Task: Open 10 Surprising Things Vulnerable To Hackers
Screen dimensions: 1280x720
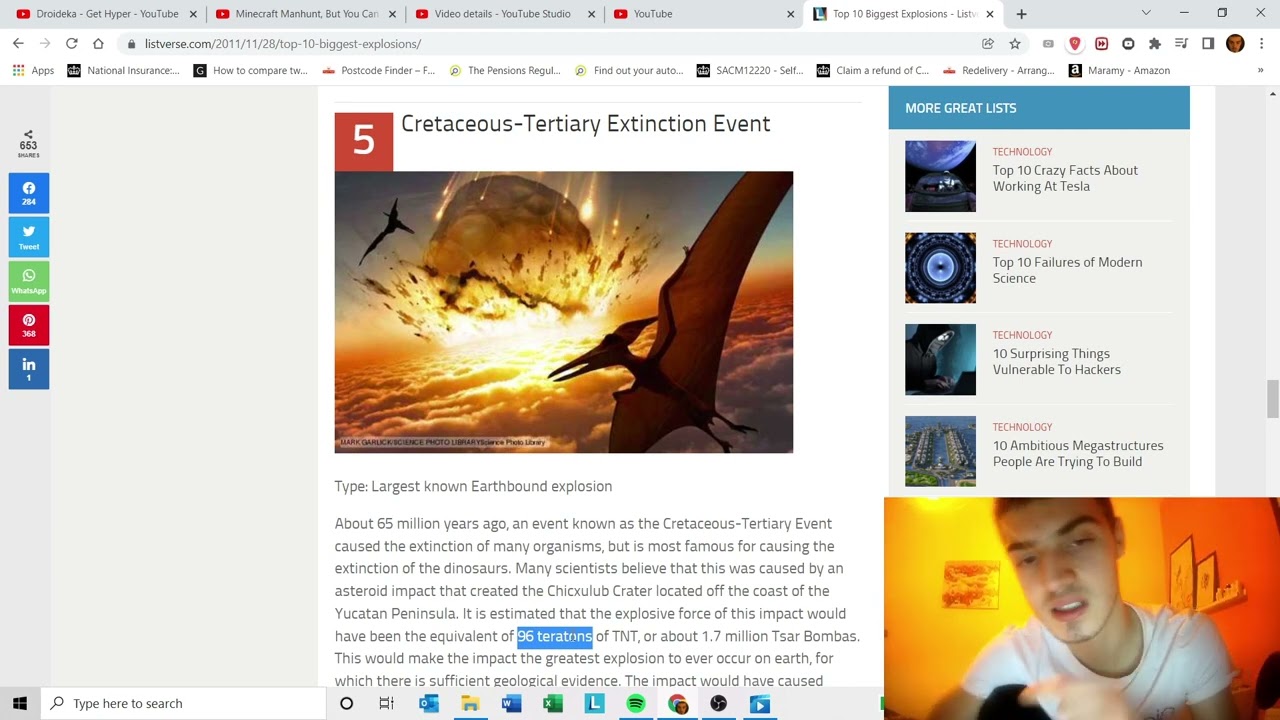Action: click(1056, 362)
